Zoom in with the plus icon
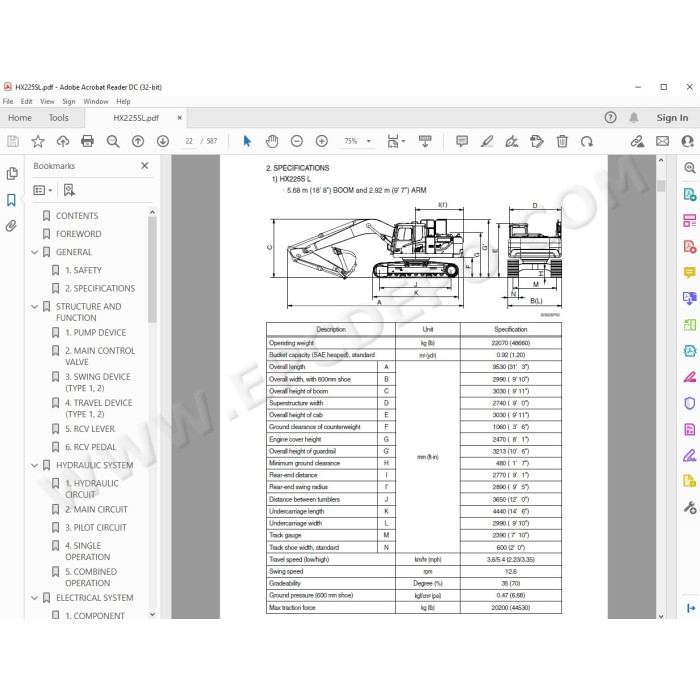Screen dimensions: 700x700 click(x=322, y=142)
